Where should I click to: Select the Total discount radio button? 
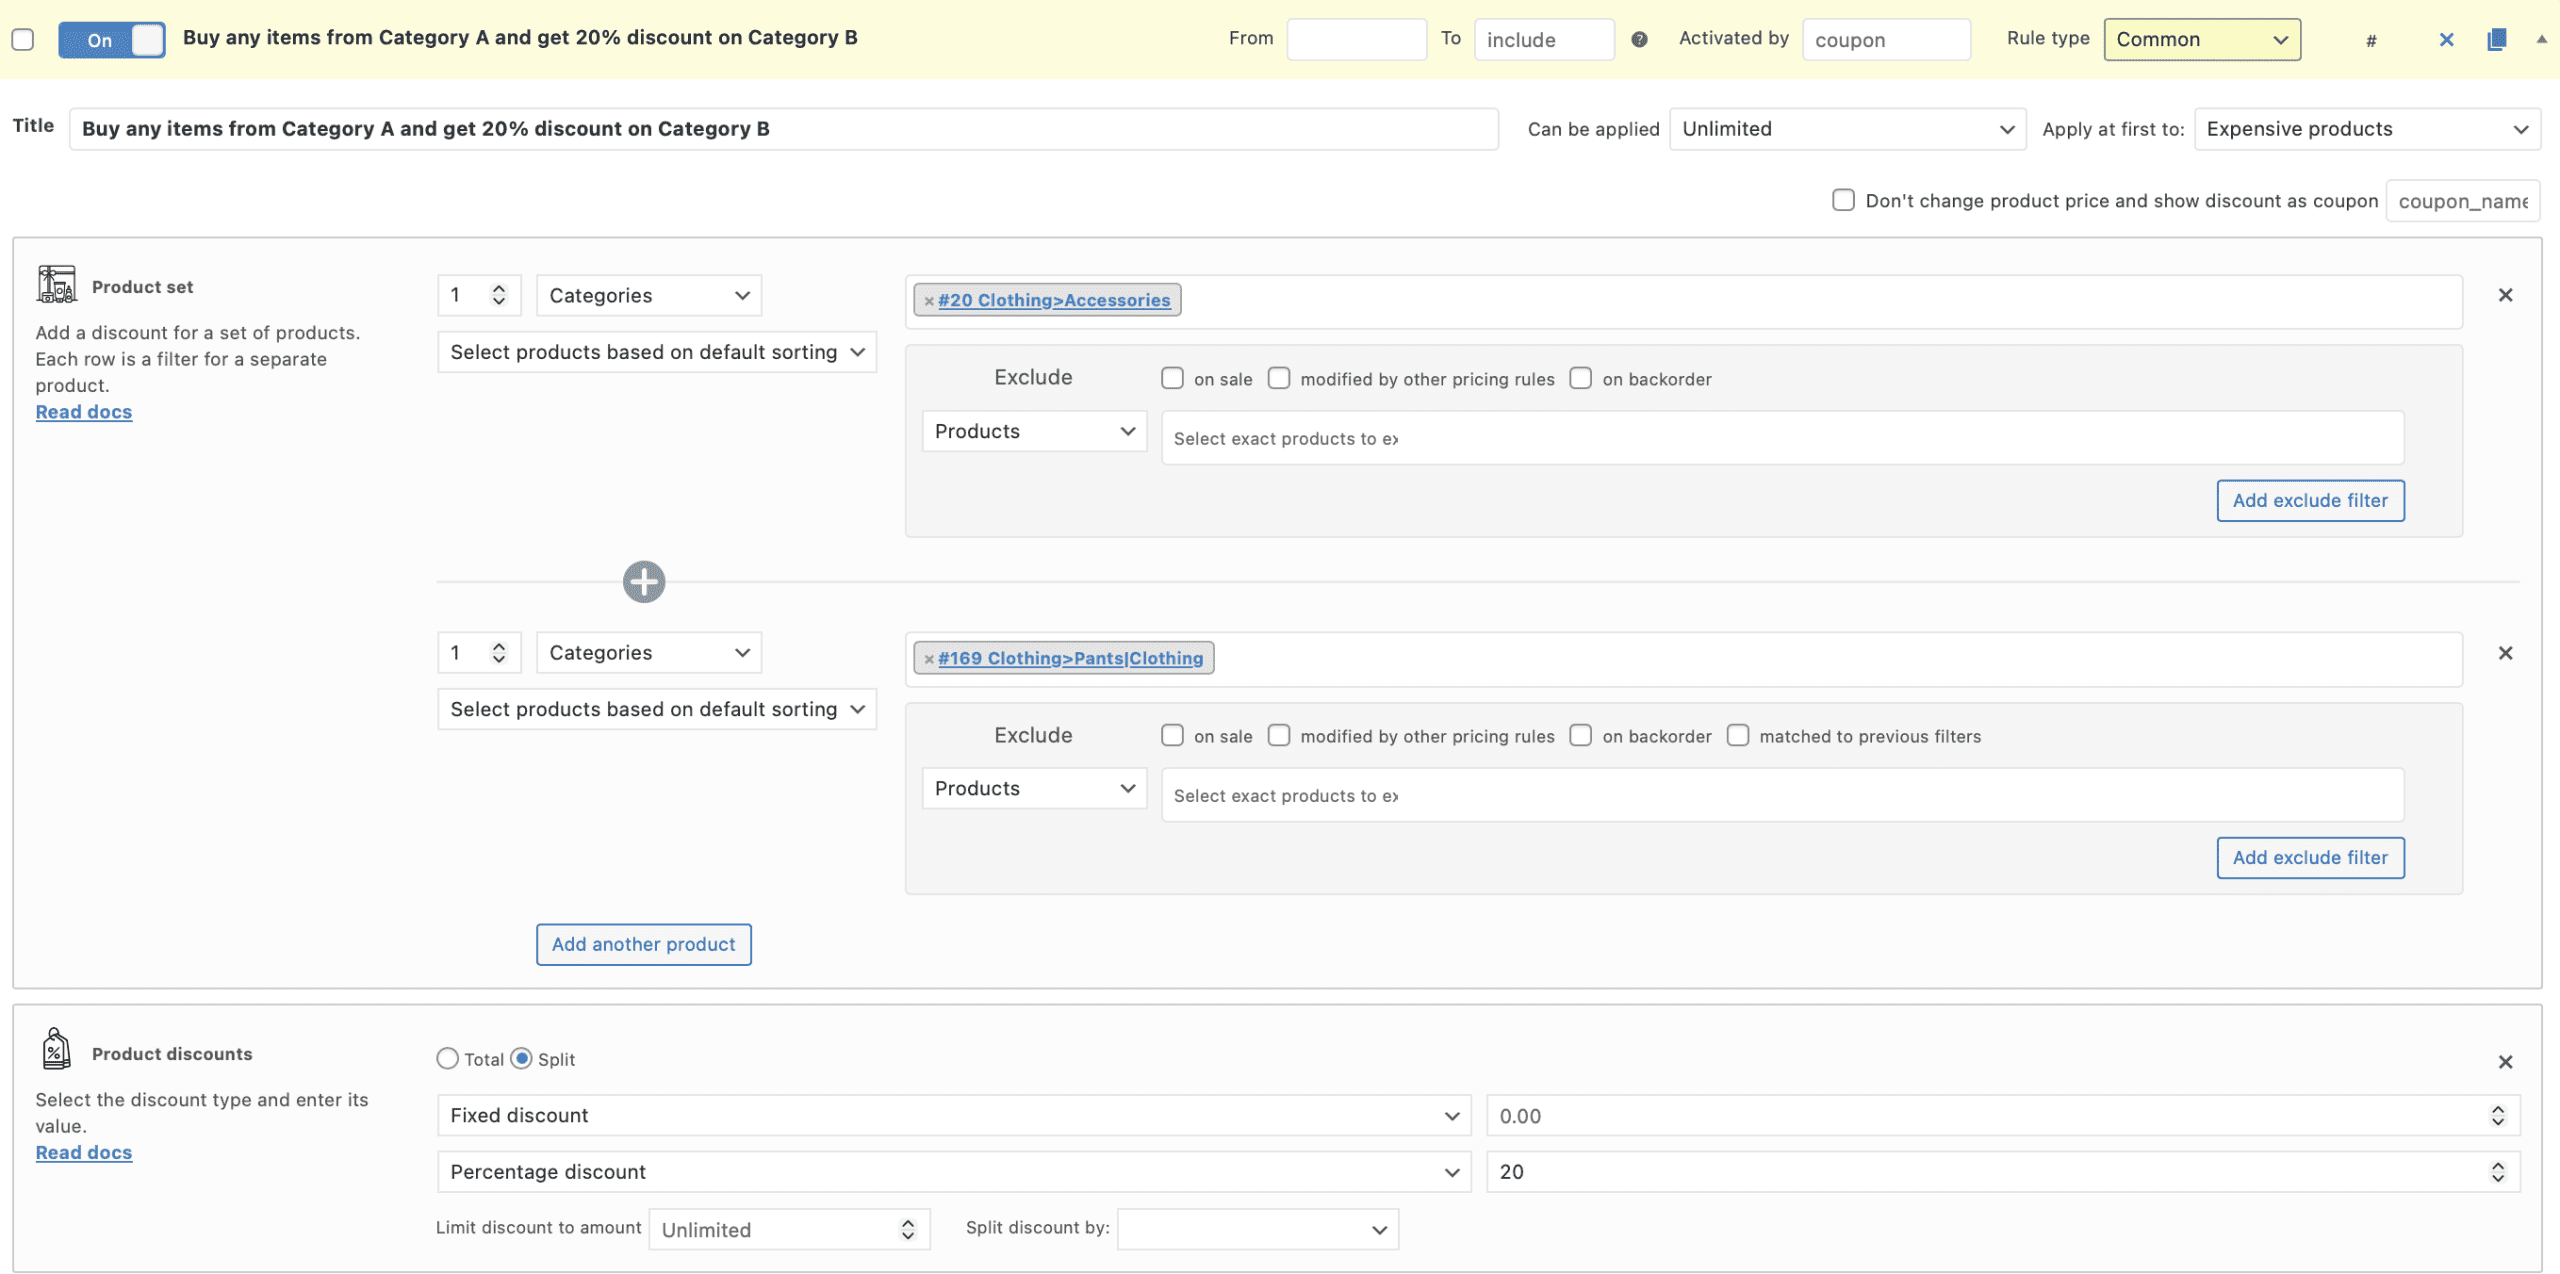click(447, 1059)
